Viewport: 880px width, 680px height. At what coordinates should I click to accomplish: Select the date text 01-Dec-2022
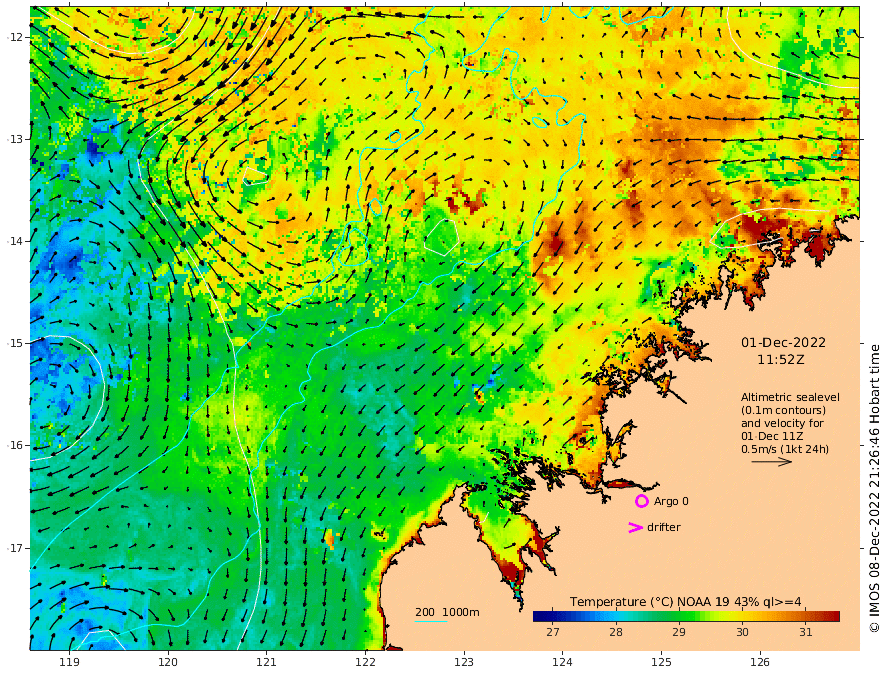pyautogui.click(x=783, y=343)
